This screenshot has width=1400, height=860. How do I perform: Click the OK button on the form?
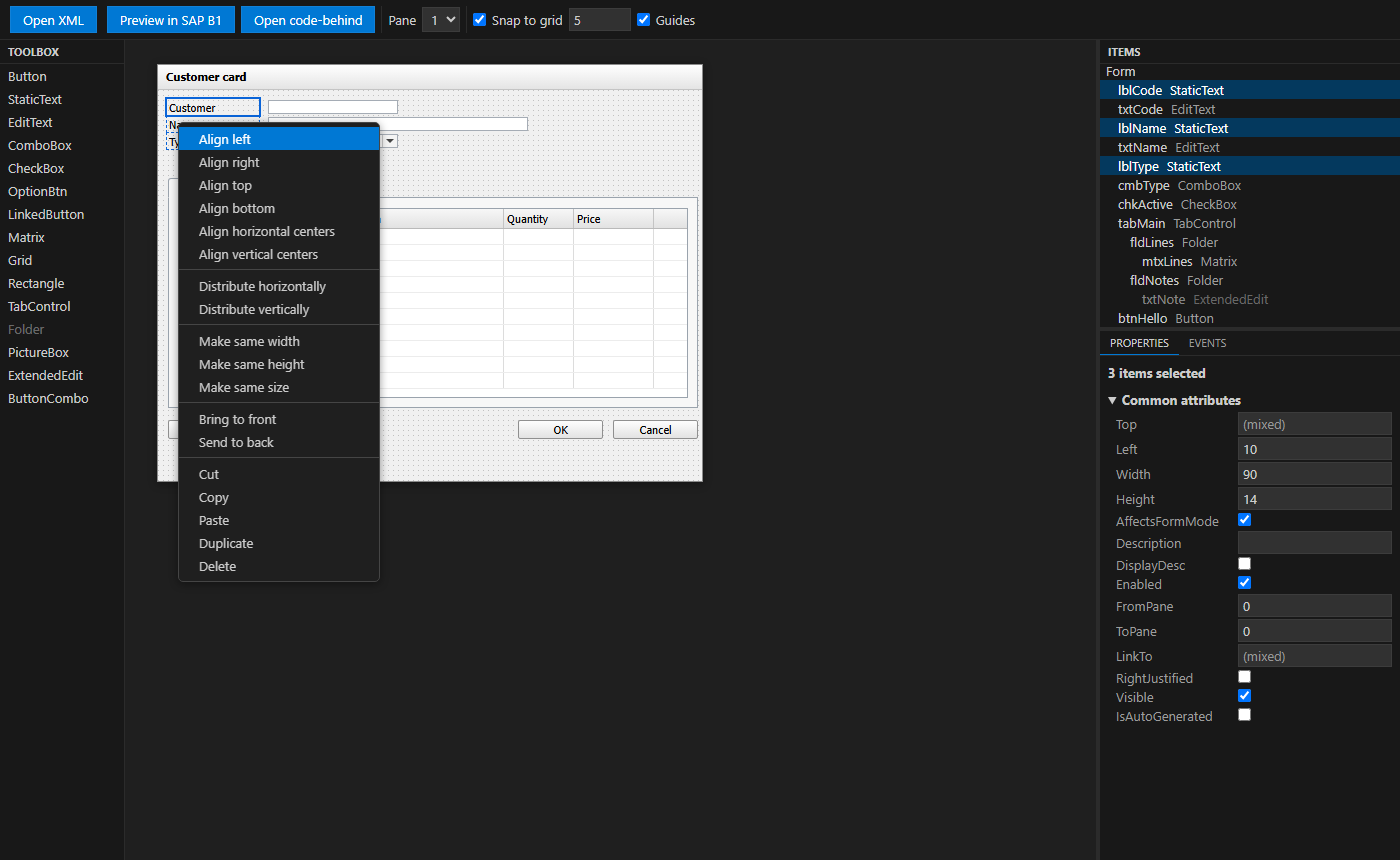click(560, 430)
